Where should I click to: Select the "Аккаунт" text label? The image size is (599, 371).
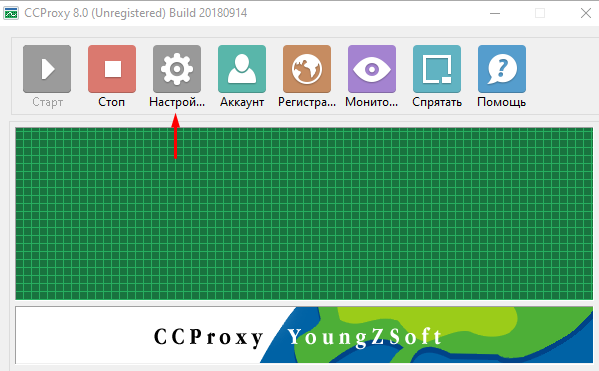(242, 102)
